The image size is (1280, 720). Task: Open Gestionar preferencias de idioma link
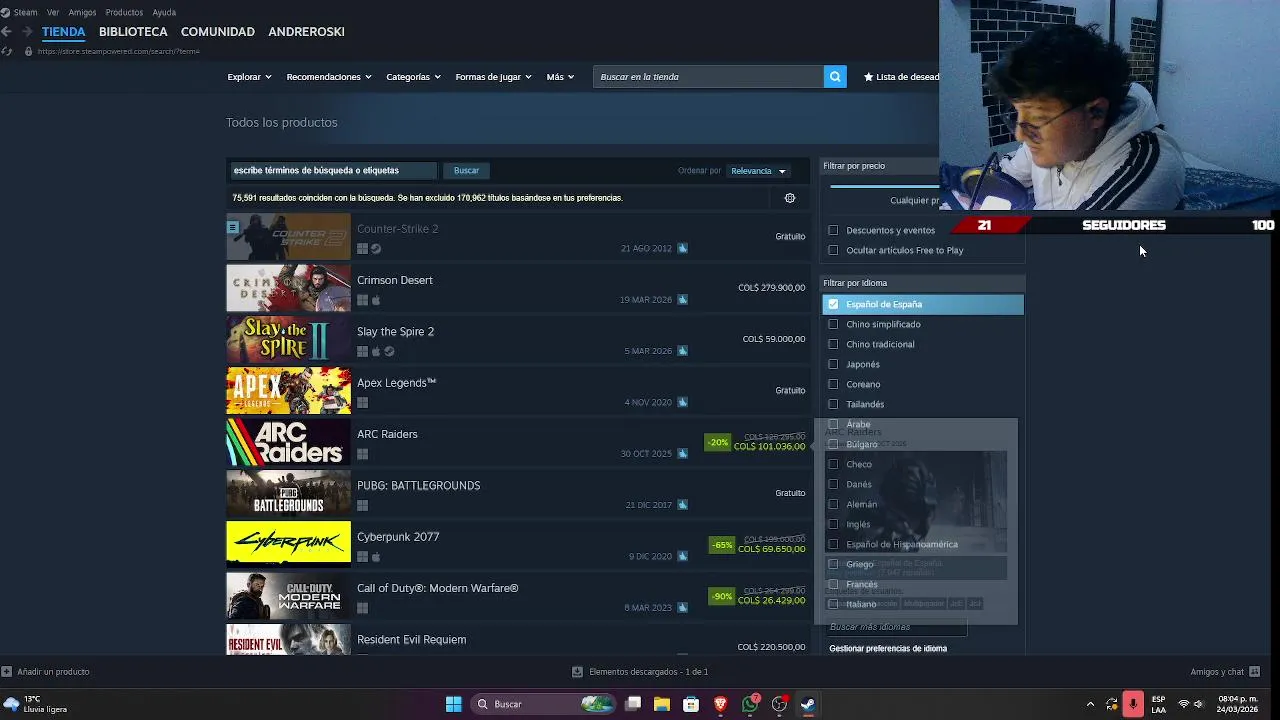pos(888,649)
